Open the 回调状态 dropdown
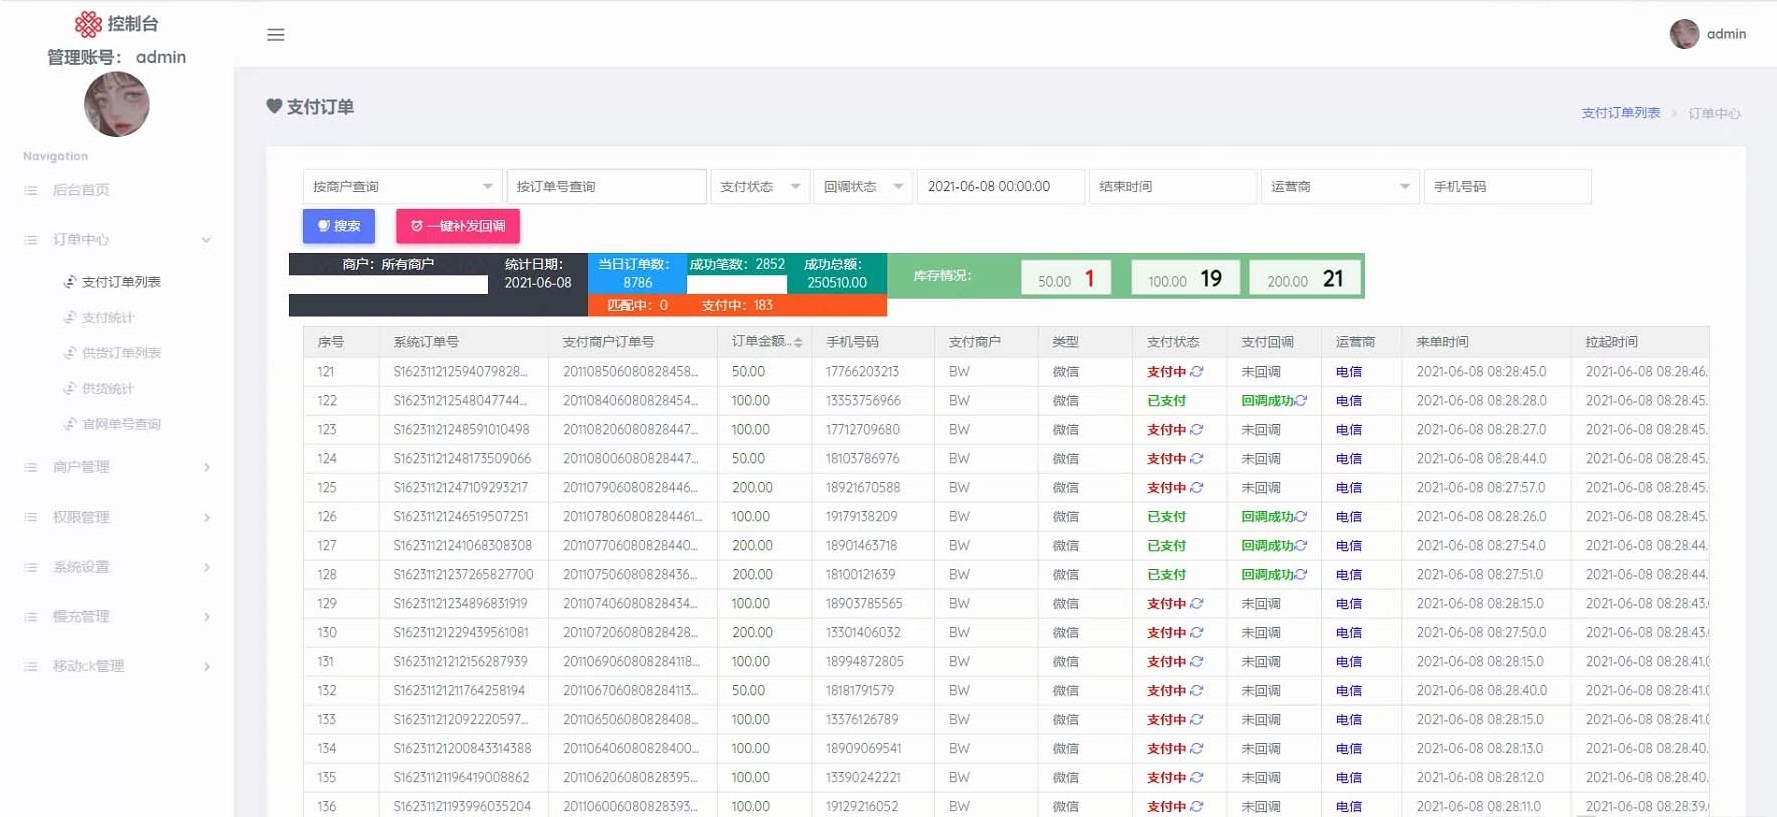 click(863, 187)
